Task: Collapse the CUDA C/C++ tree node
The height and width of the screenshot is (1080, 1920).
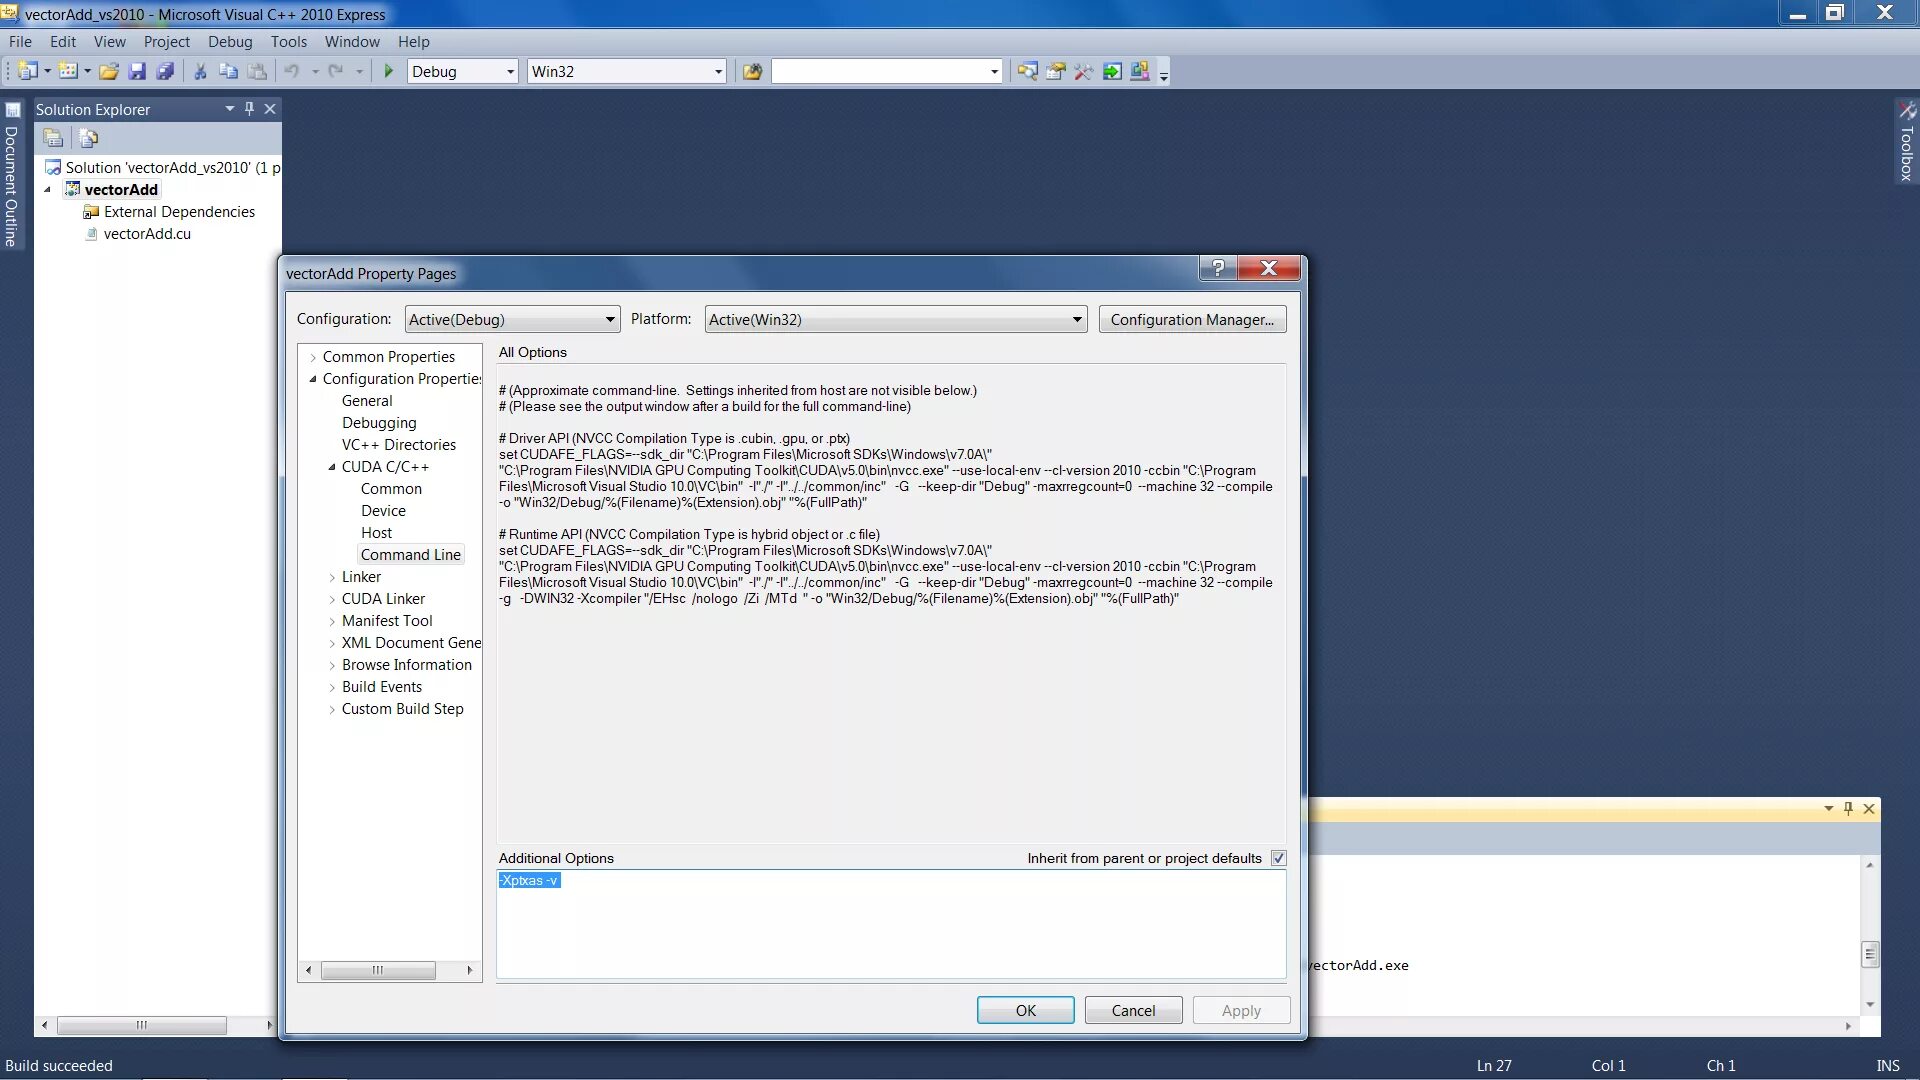Action: [332, 467]
